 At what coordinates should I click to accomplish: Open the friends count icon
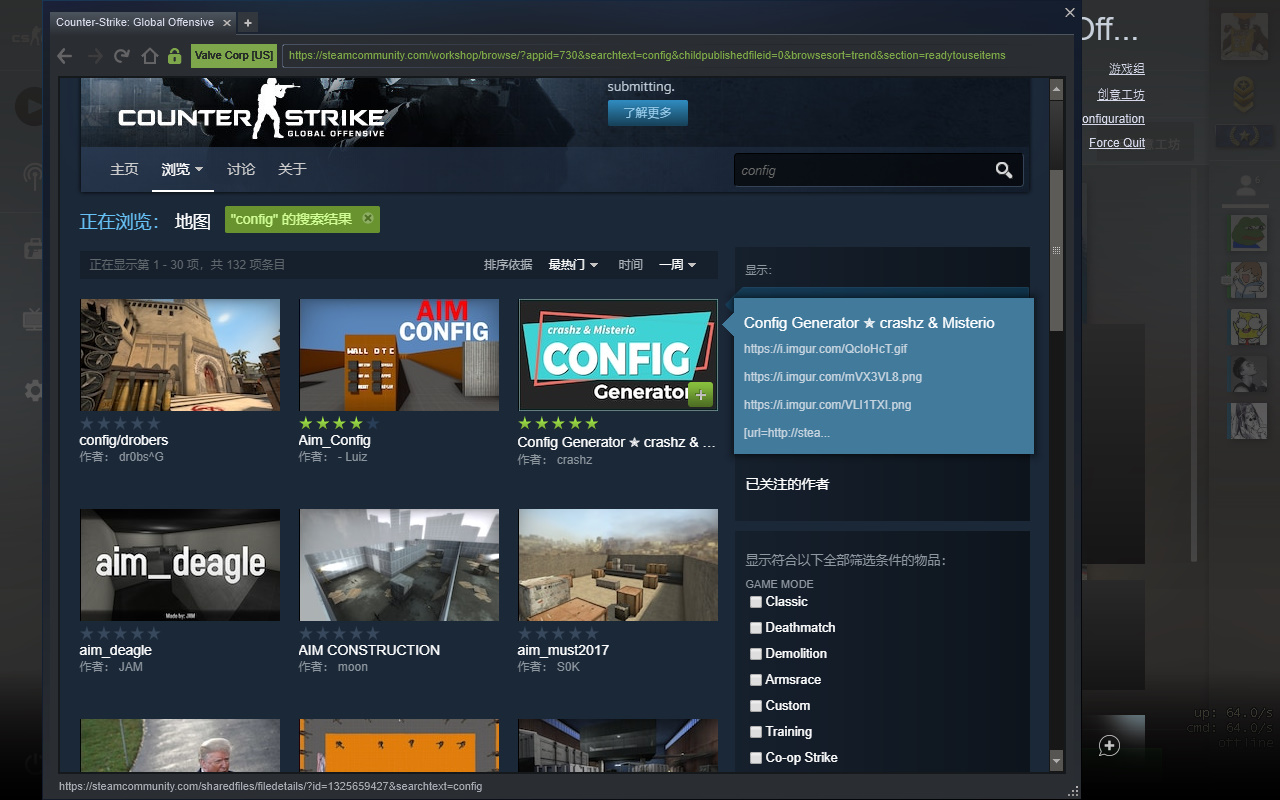tap(1246, 185)
